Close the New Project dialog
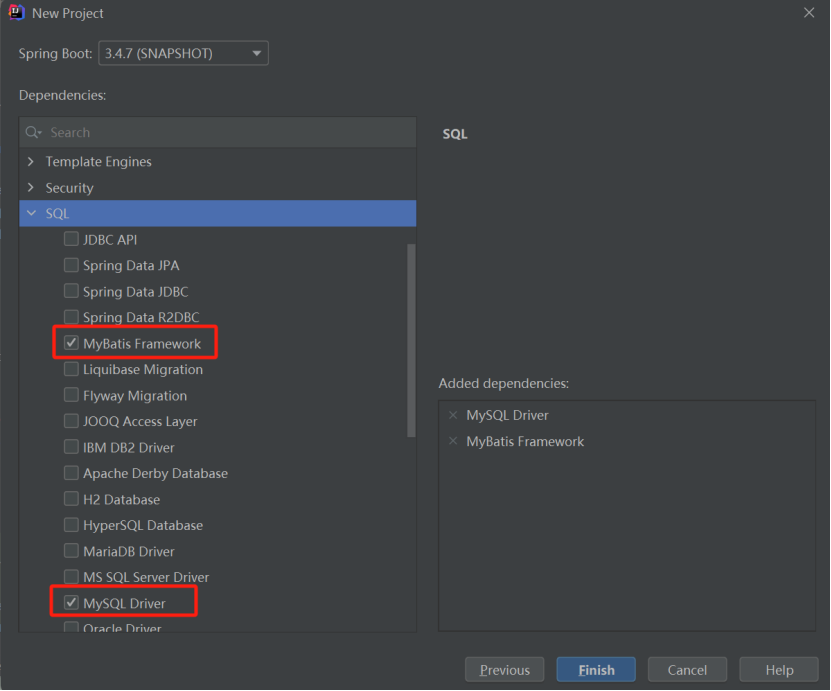 pyautogui.click(x=809, y=13)
